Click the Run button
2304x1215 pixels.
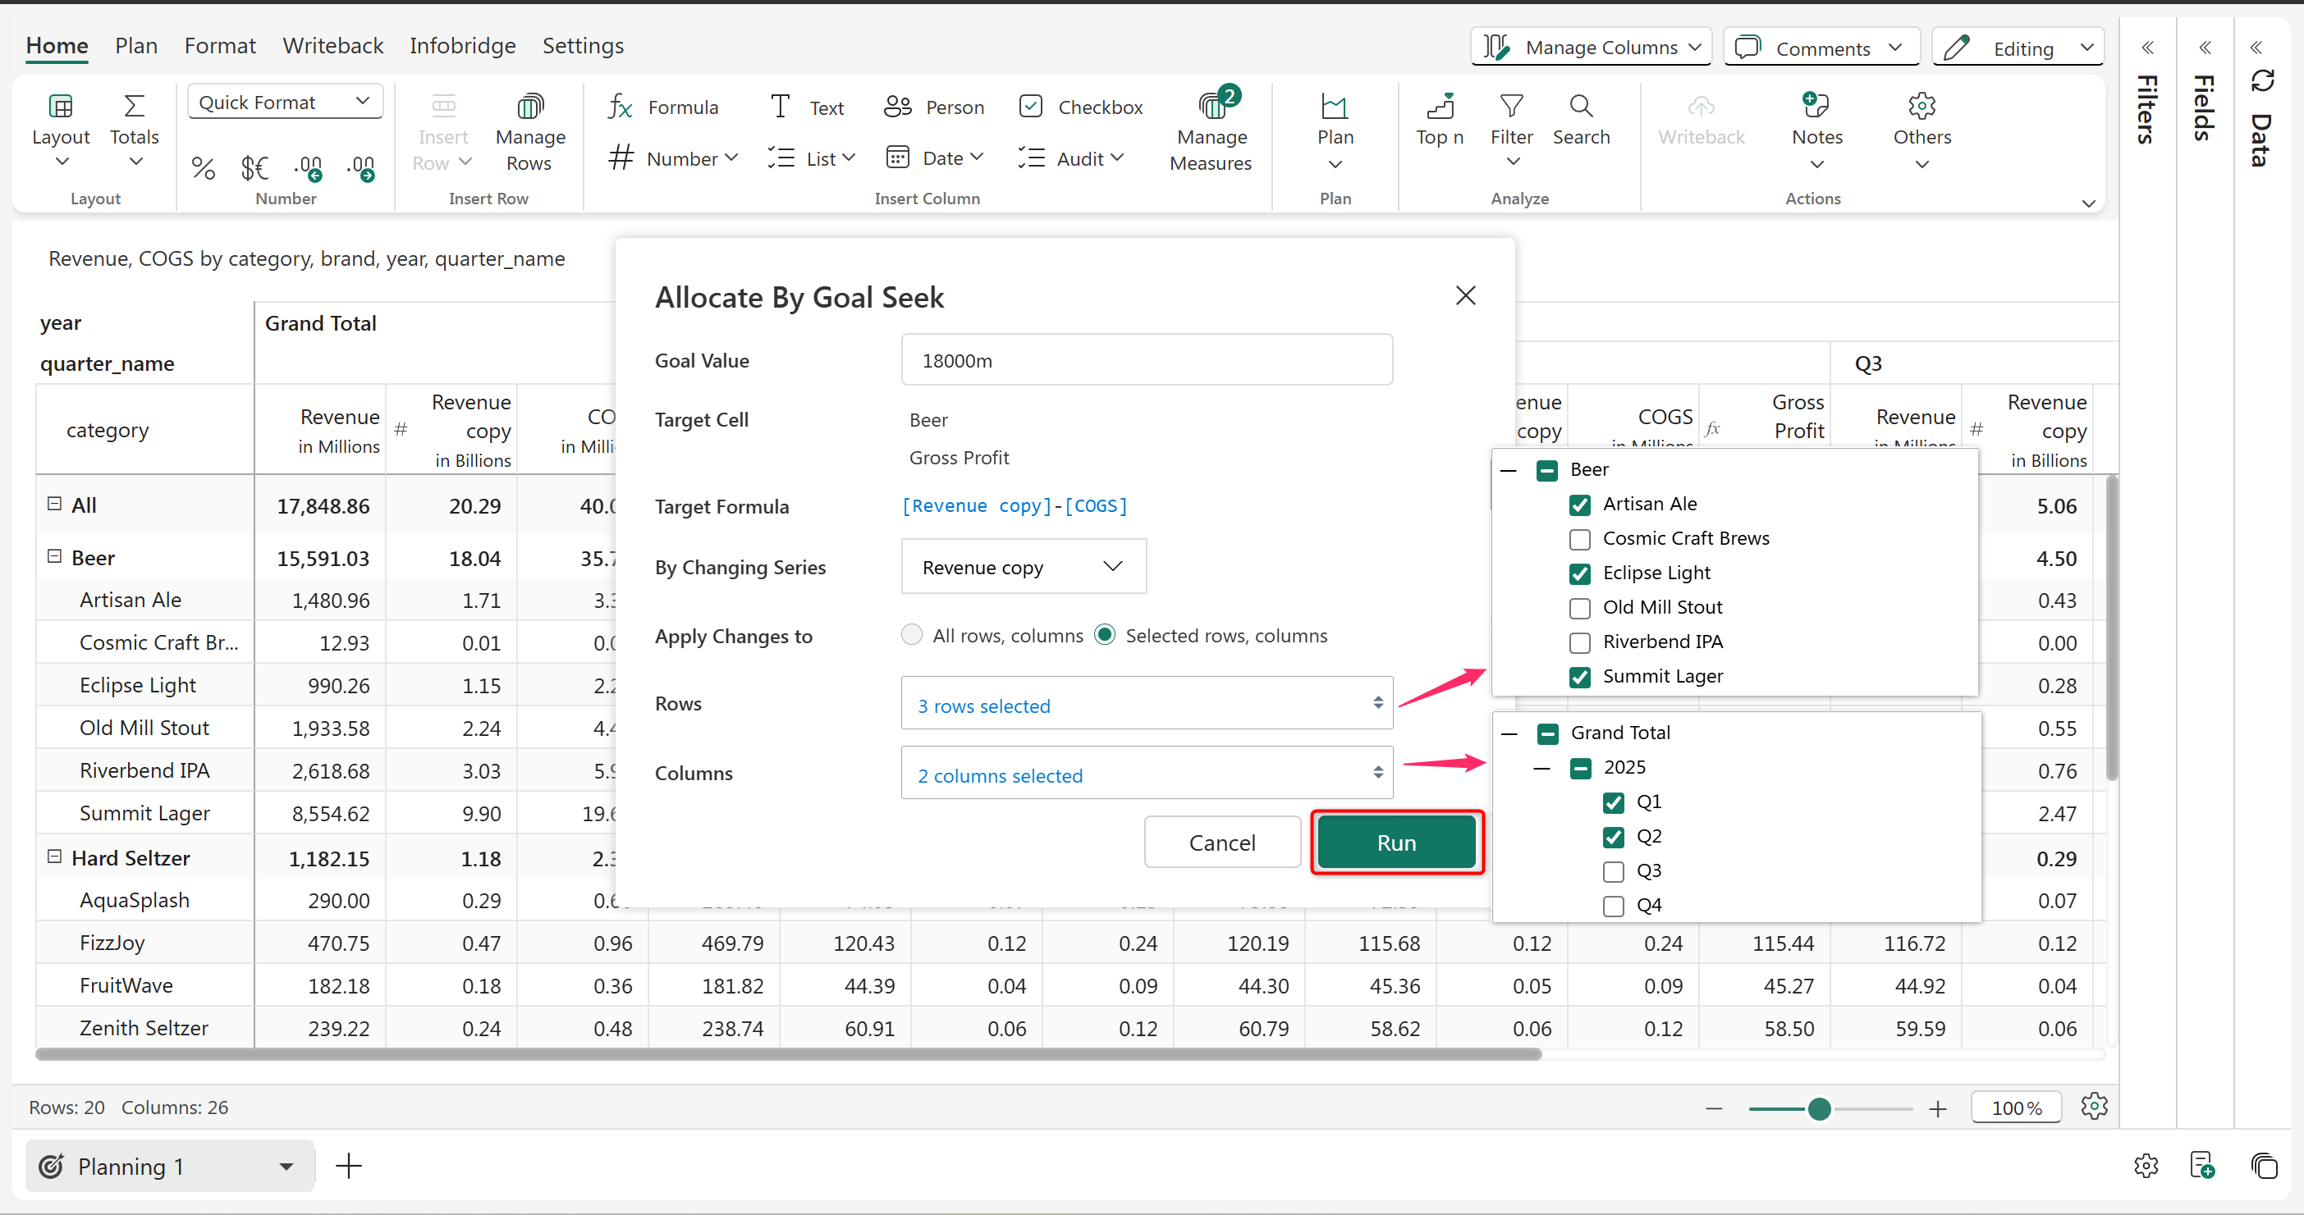[x=1396, y=842]
